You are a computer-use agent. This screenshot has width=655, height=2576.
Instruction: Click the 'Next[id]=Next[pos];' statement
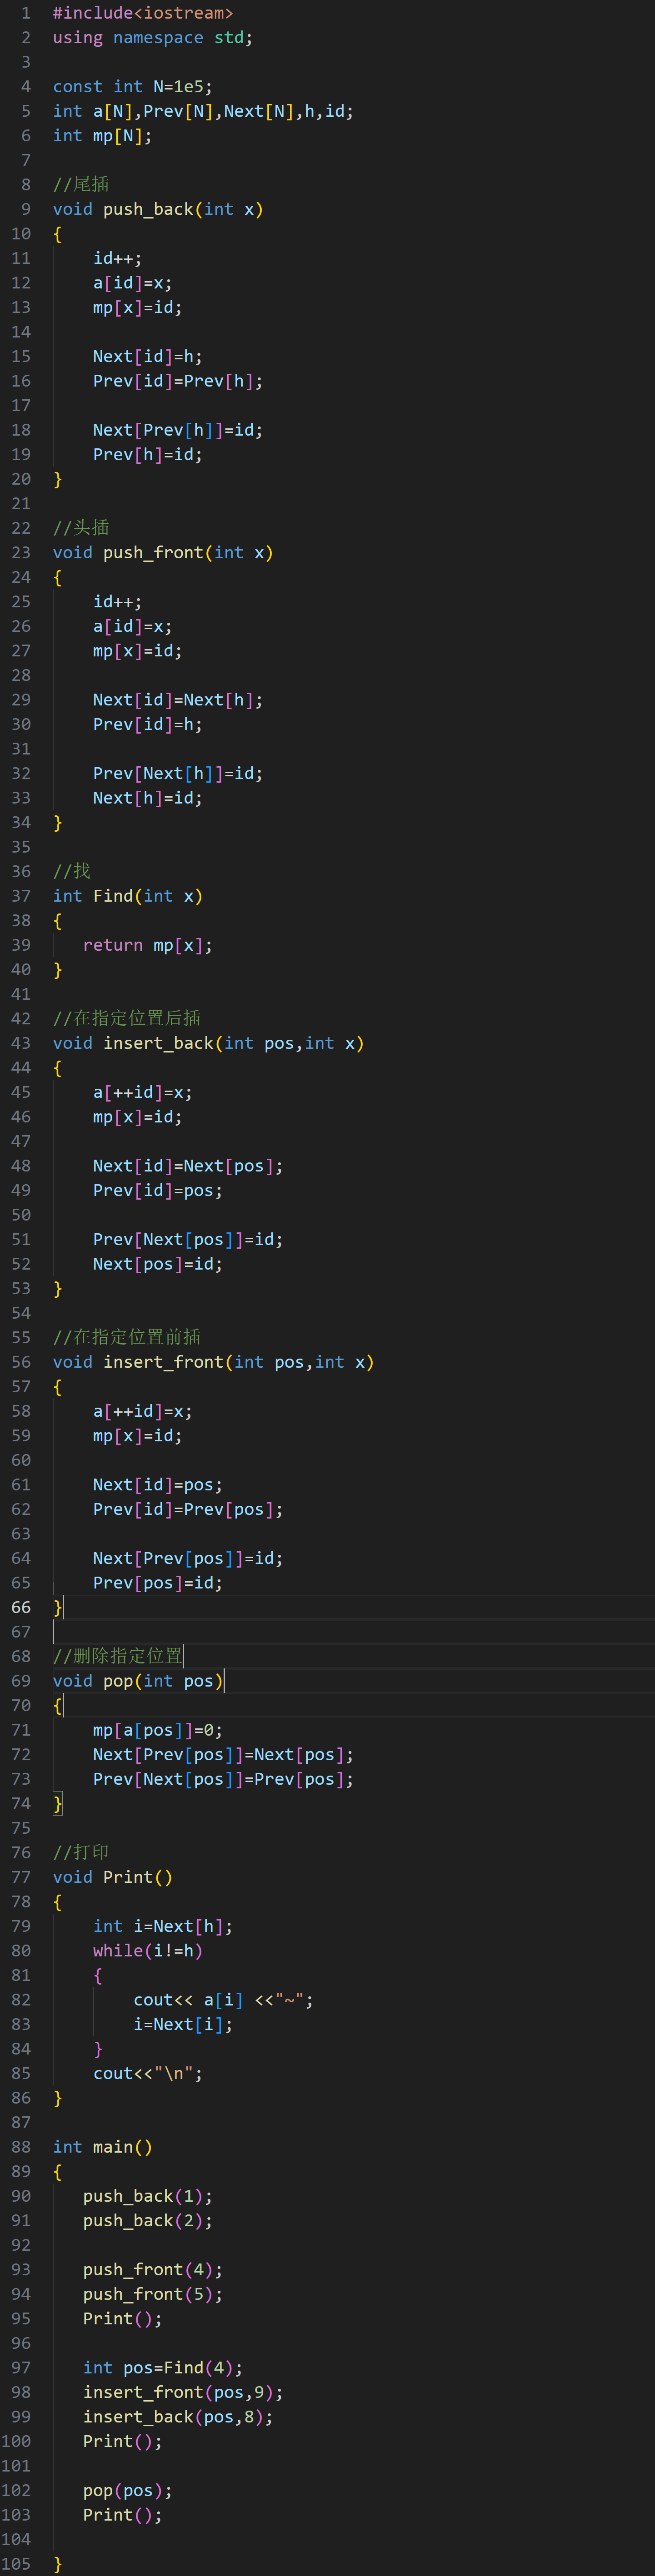point(188,1166)
